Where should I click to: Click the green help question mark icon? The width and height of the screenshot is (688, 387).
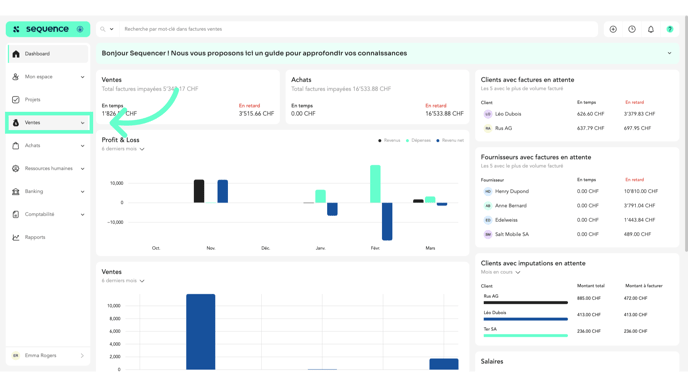pos(670,29)
